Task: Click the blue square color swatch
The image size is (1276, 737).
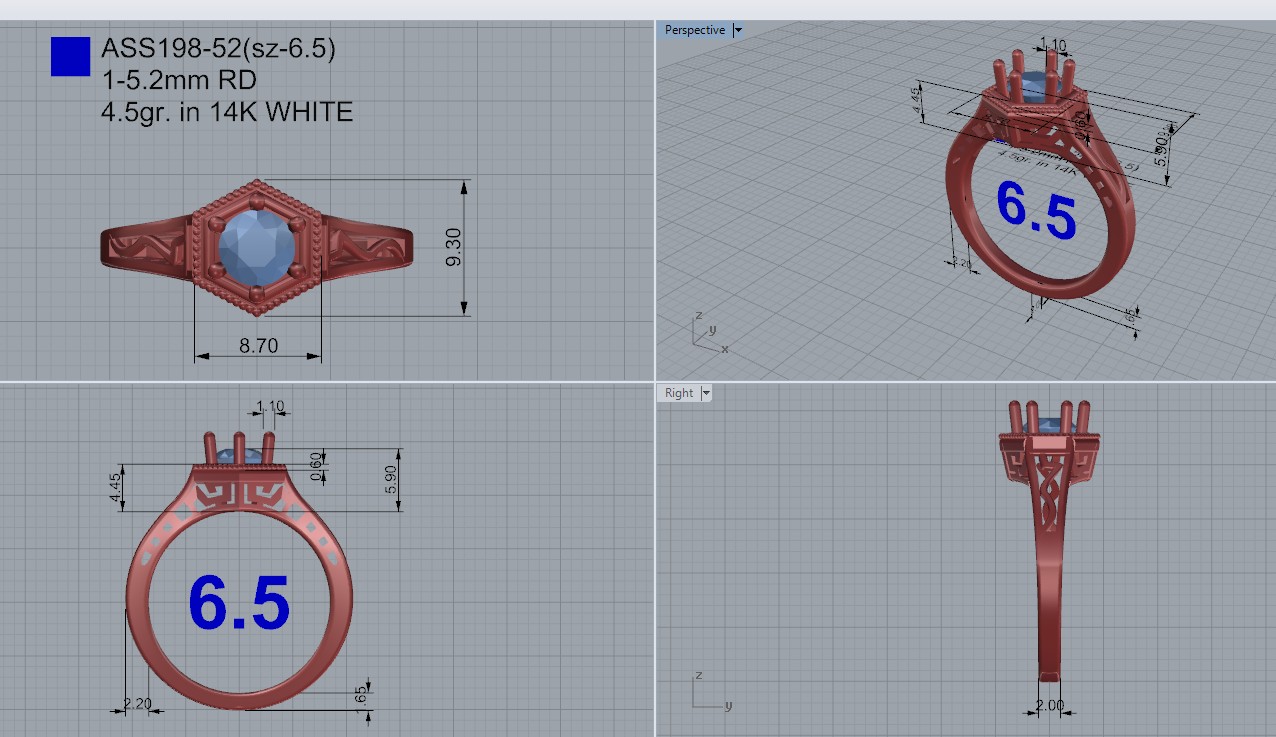Action: click(70, 56)
